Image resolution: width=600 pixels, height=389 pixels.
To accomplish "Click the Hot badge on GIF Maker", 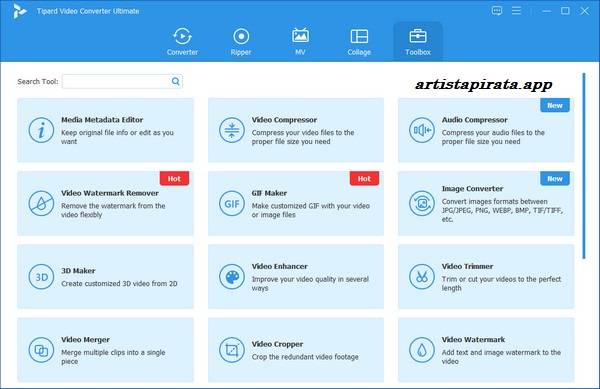I will point(364,178).
